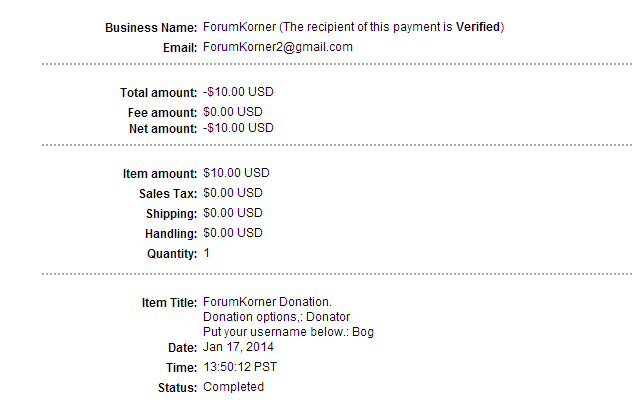
Task: Click the username line ending in Bog
Action: coord(288,332)
